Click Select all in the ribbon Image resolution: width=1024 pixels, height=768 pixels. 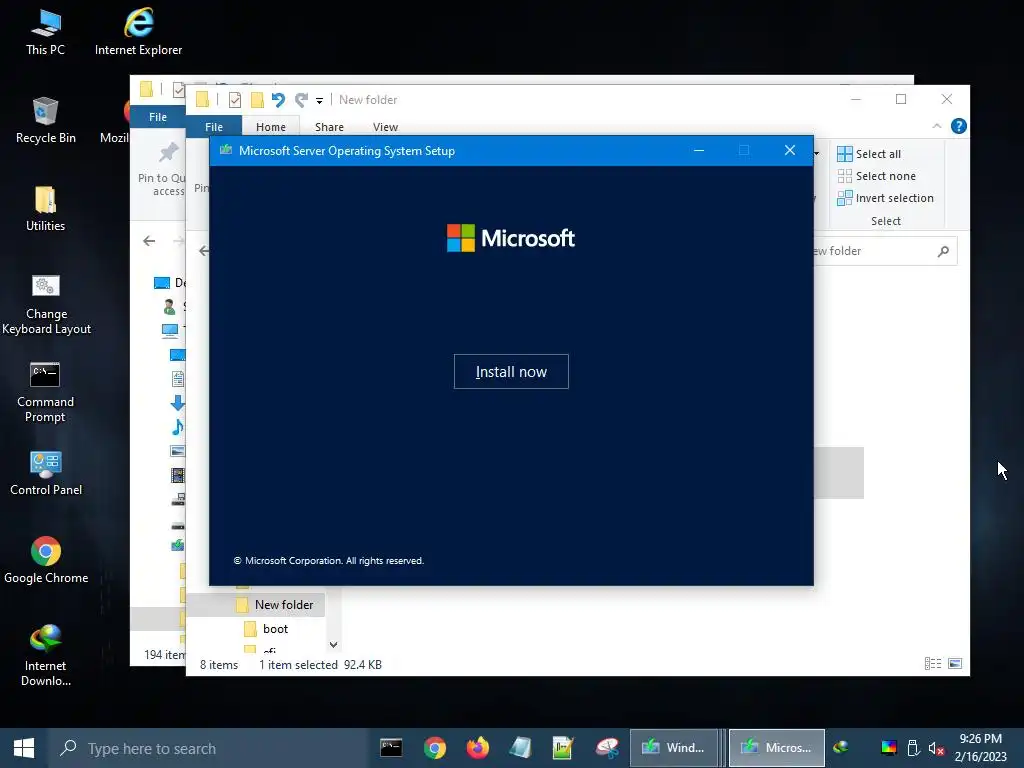(x=869, y=153)
